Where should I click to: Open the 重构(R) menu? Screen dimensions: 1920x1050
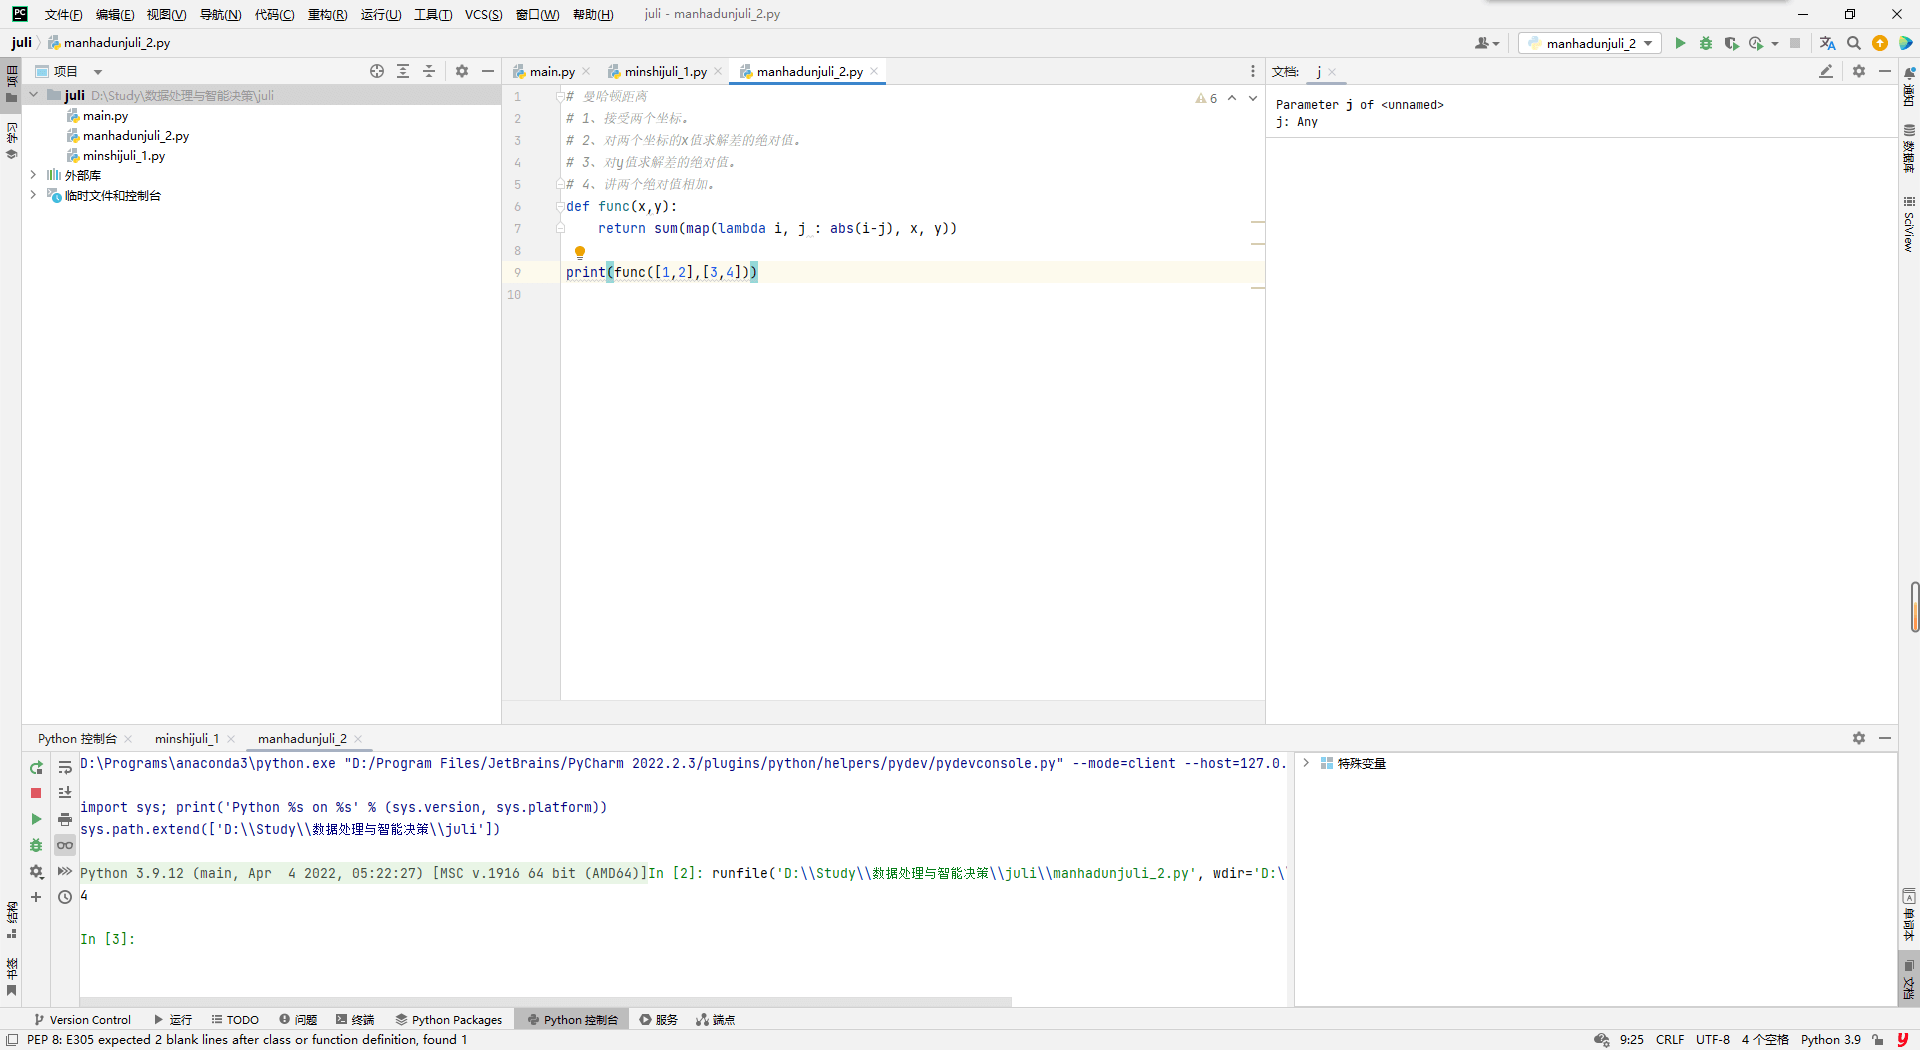point(327,14)
